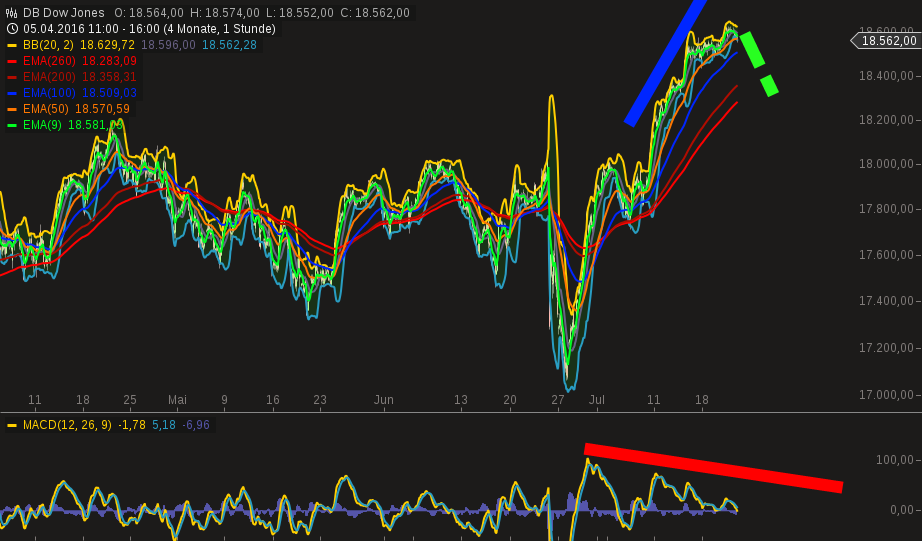Click the date range 05.04.2016 11:00 - 16:00

pyautogui.click(x=91, y=29)
